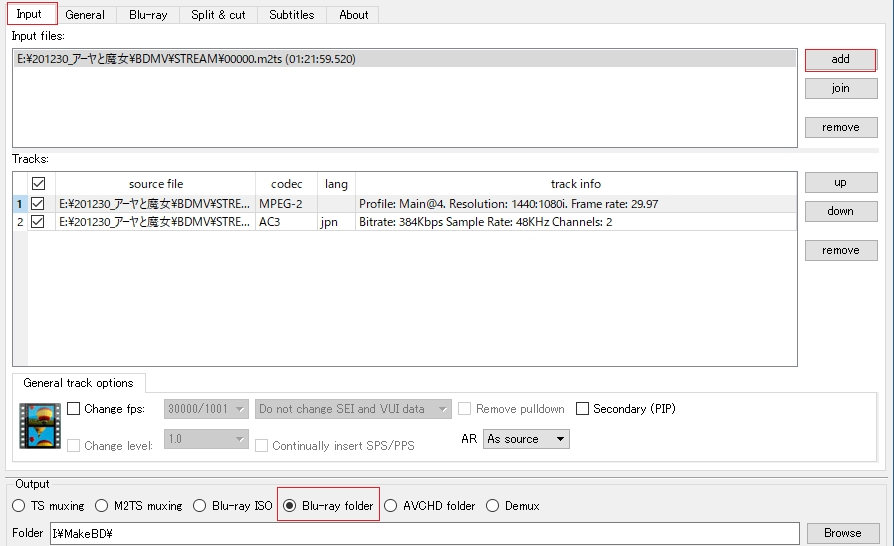
Task: Move the track up with the up button
Action: click(x=840, y=183)
